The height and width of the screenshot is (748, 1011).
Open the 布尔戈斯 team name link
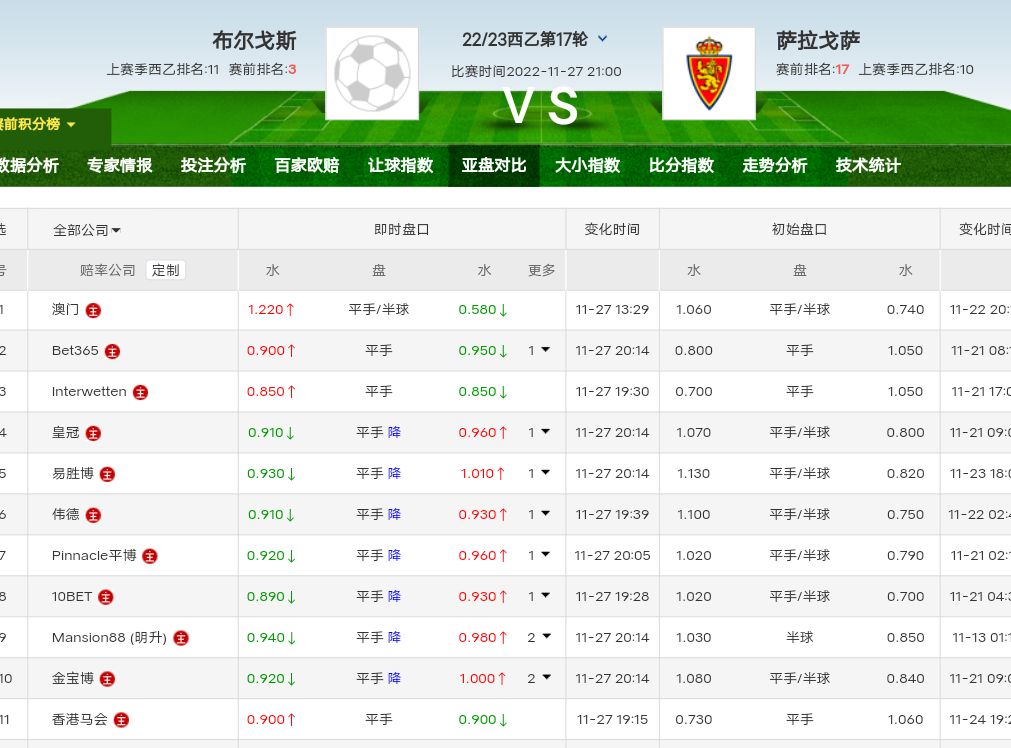pyautogui.click(x=254, y=41)
